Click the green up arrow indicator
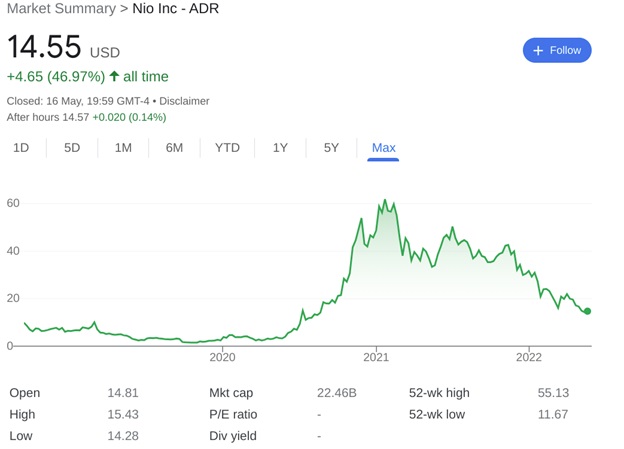Screen dimensions: 624x449 114,77
